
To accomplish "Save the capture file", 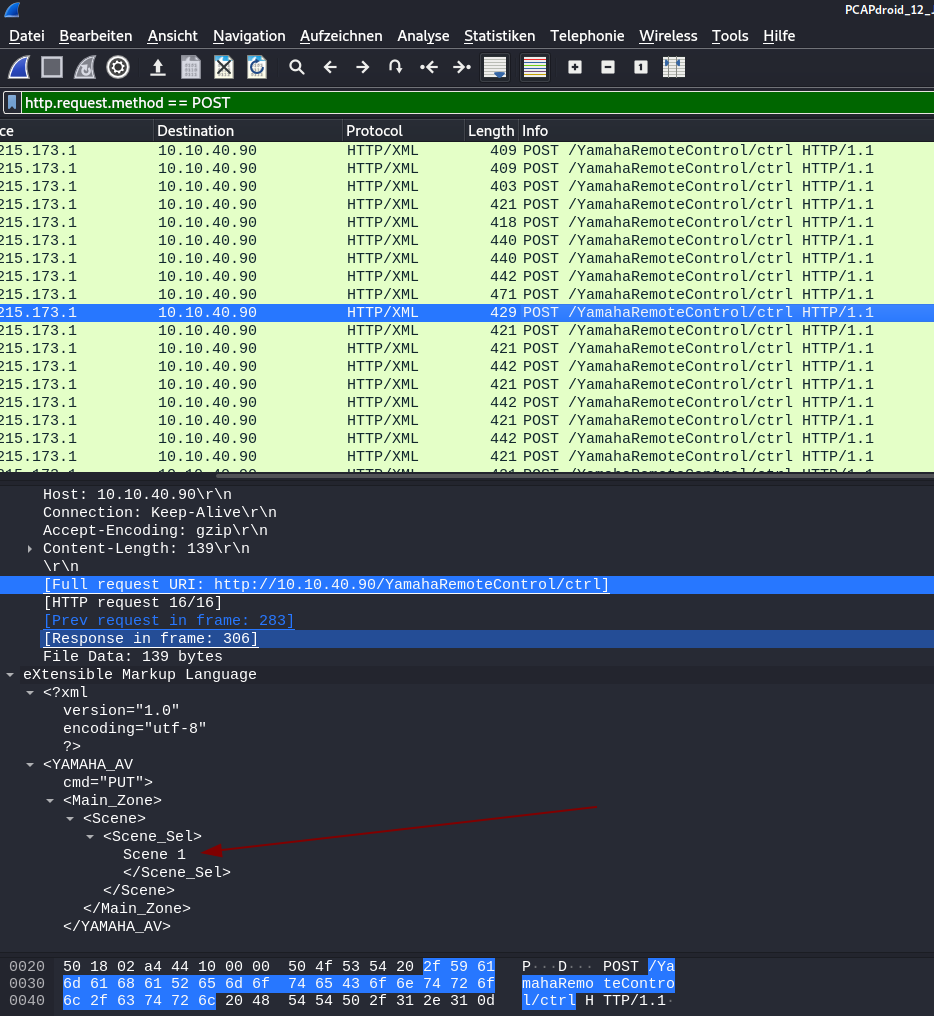I will [x=191, y=67].
